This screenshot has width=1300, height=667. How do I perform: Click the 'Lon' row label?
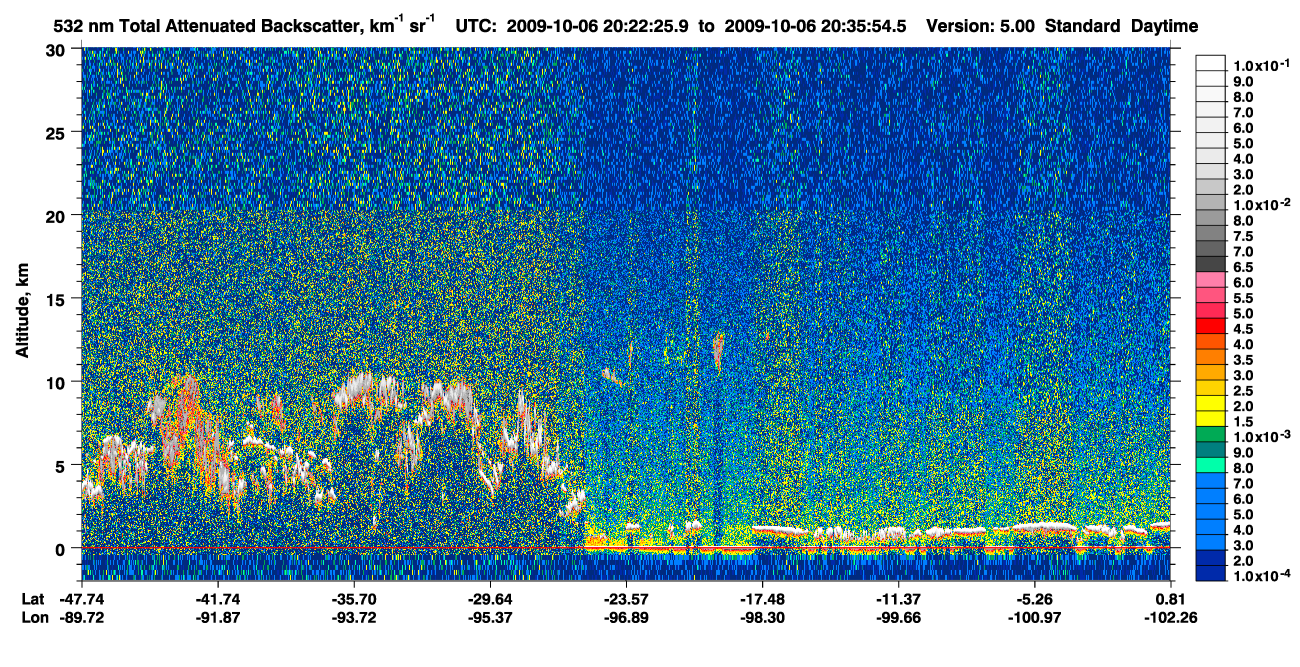point(33,618)
